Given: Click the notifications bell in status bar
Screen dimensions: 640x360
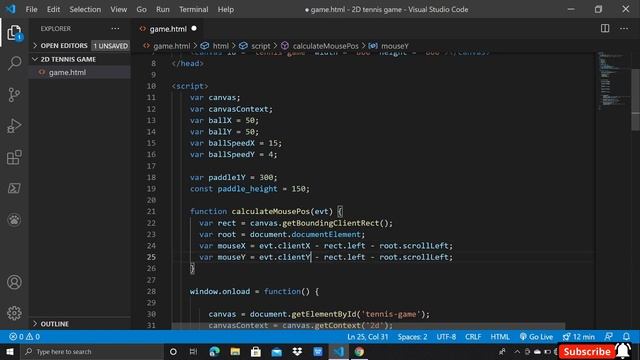Looking at the screenshot, I should click(x=627, y=337).
